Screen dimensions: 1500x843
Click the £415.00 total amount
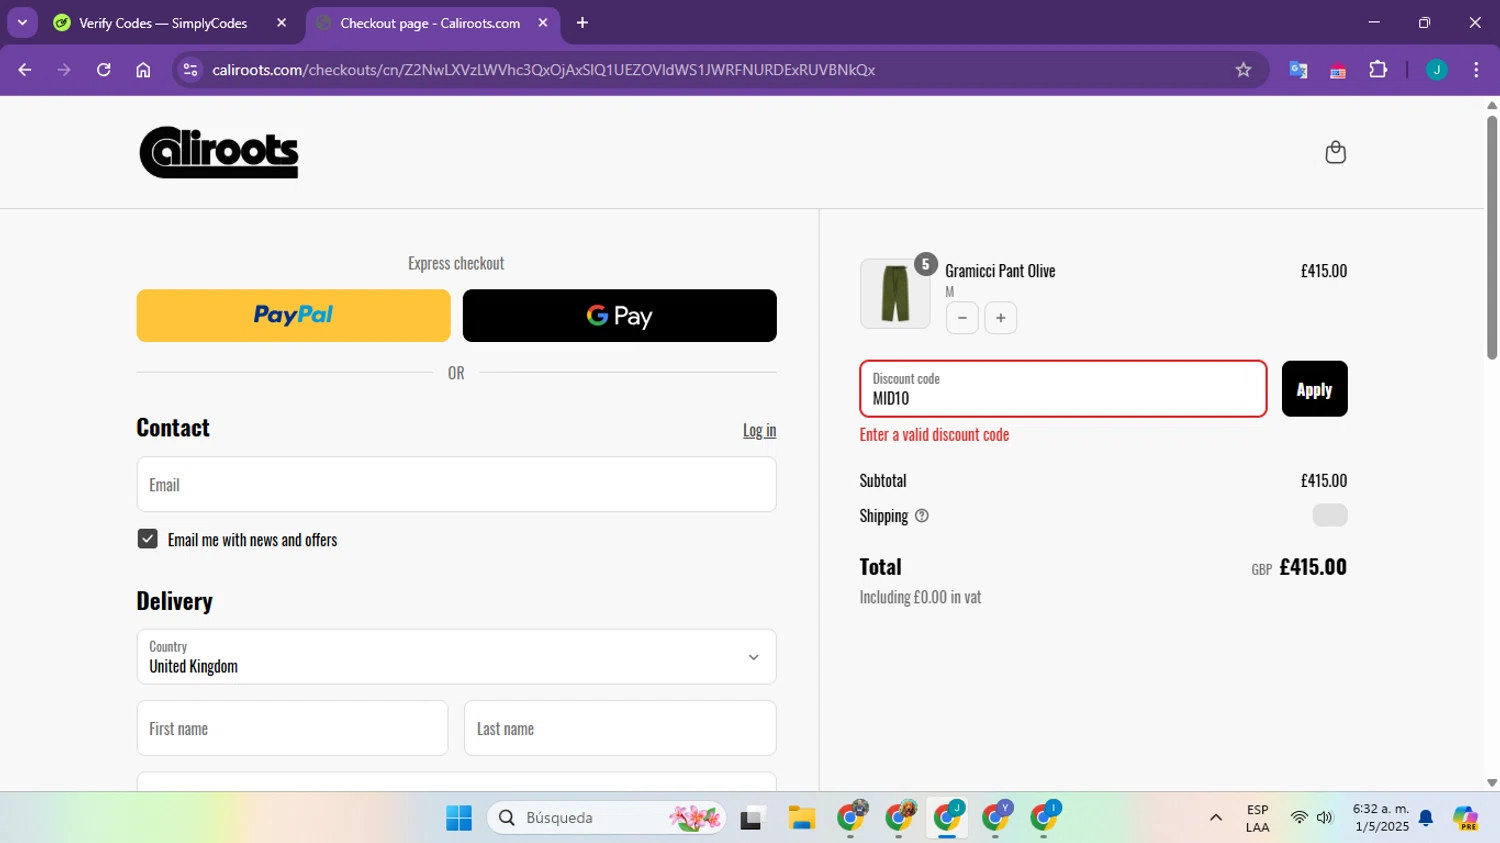[1312, 567]
